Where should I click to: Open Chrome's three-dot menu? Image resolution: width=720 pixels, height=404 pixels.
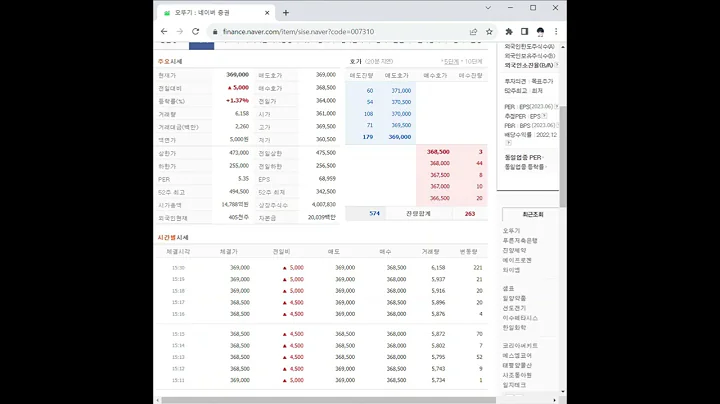(x=556, y=32)
